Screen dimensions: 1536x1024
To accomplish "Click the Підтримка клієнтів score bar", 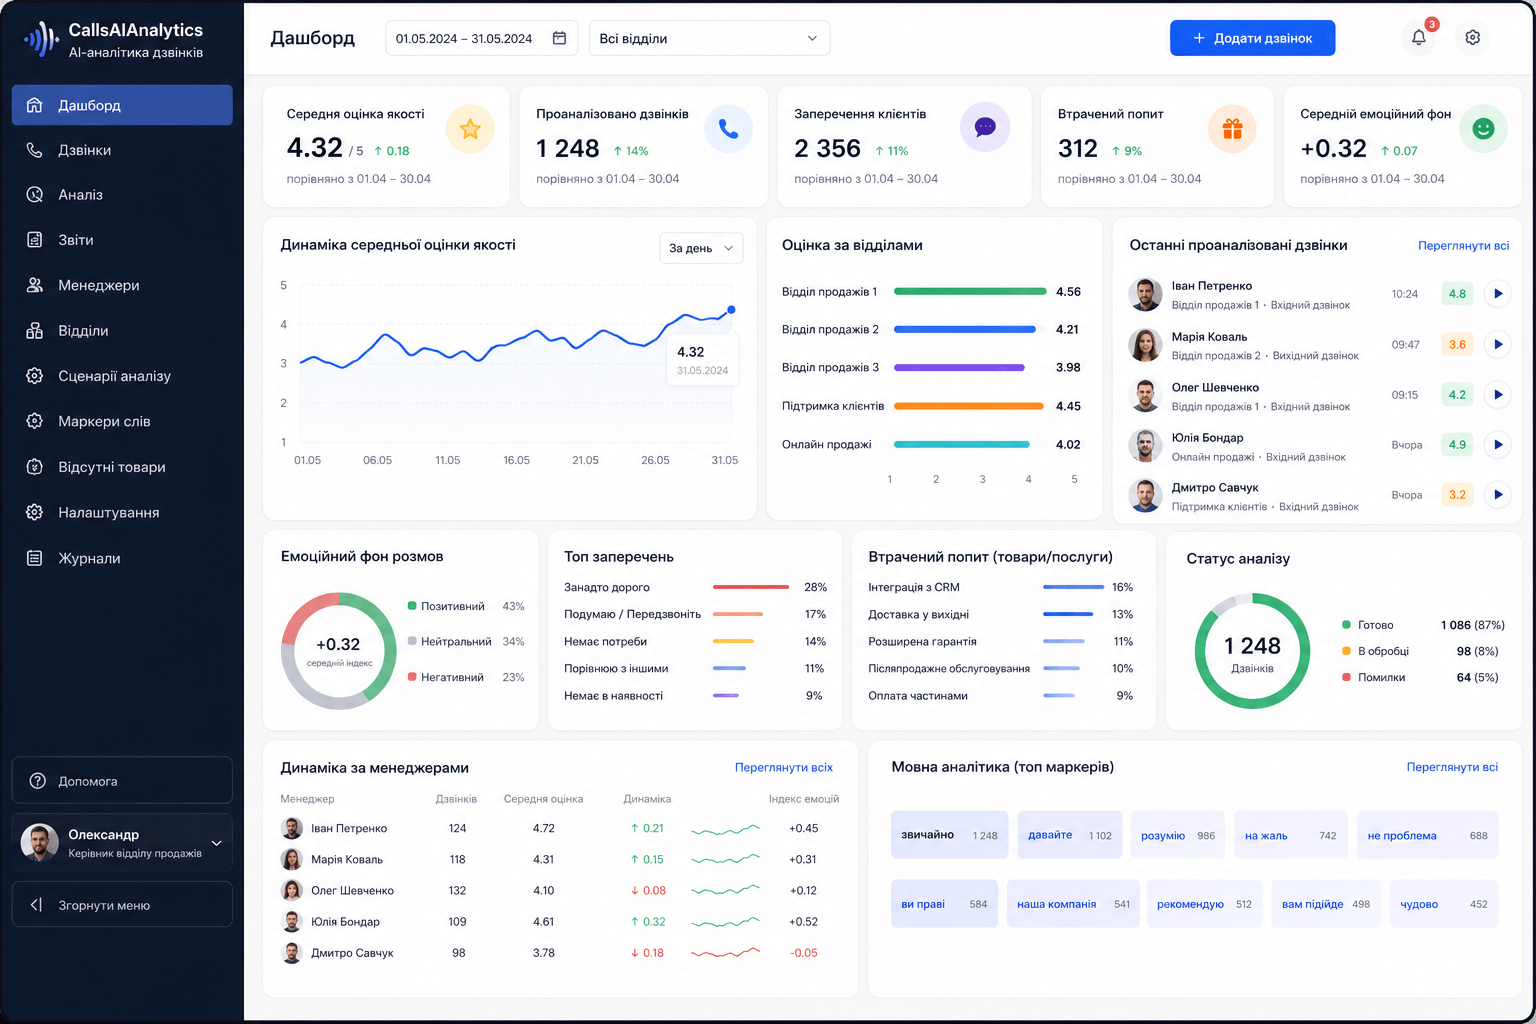I will [x=969, y=406].
